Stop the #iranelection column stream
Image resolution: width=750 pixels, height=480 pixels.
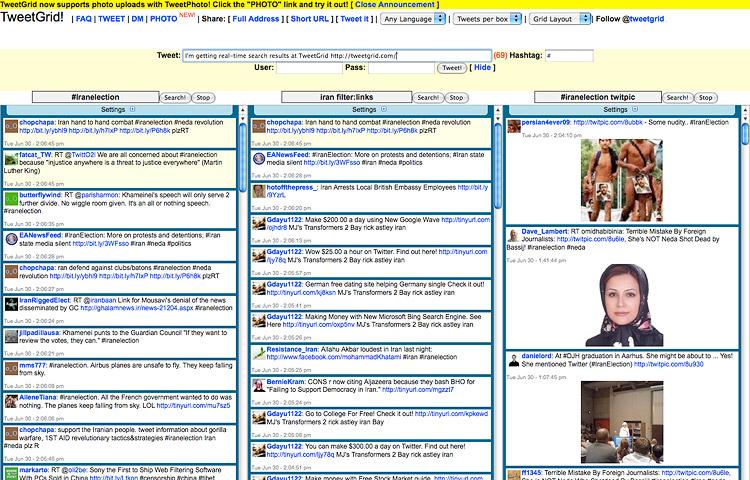pyautogui.click(x=203, y=98)
